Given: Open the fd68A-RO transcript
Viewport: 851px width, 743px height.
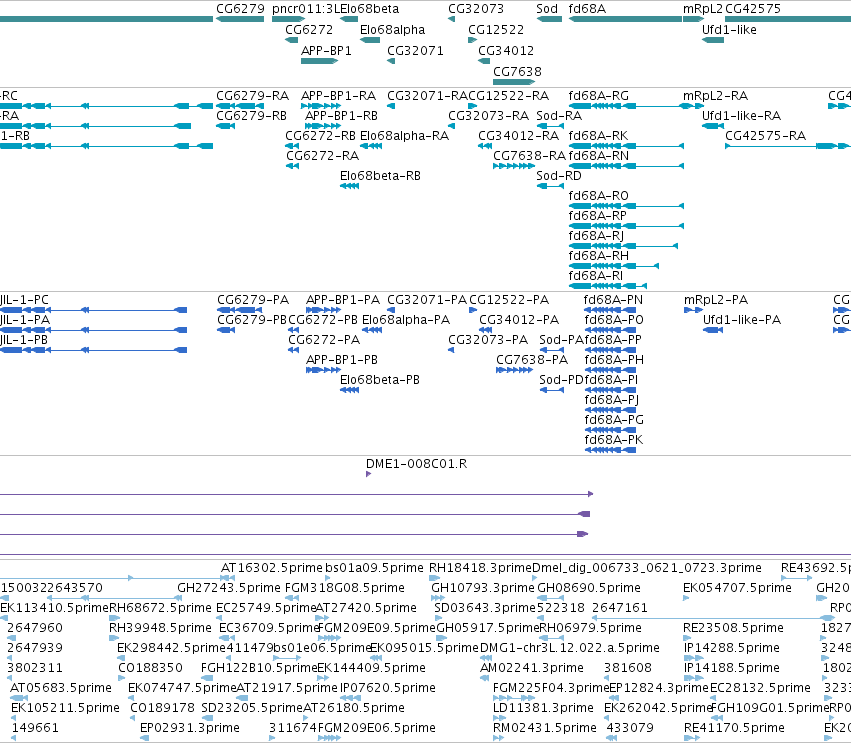Looking at the screenshot, I should tap(626, 206).
